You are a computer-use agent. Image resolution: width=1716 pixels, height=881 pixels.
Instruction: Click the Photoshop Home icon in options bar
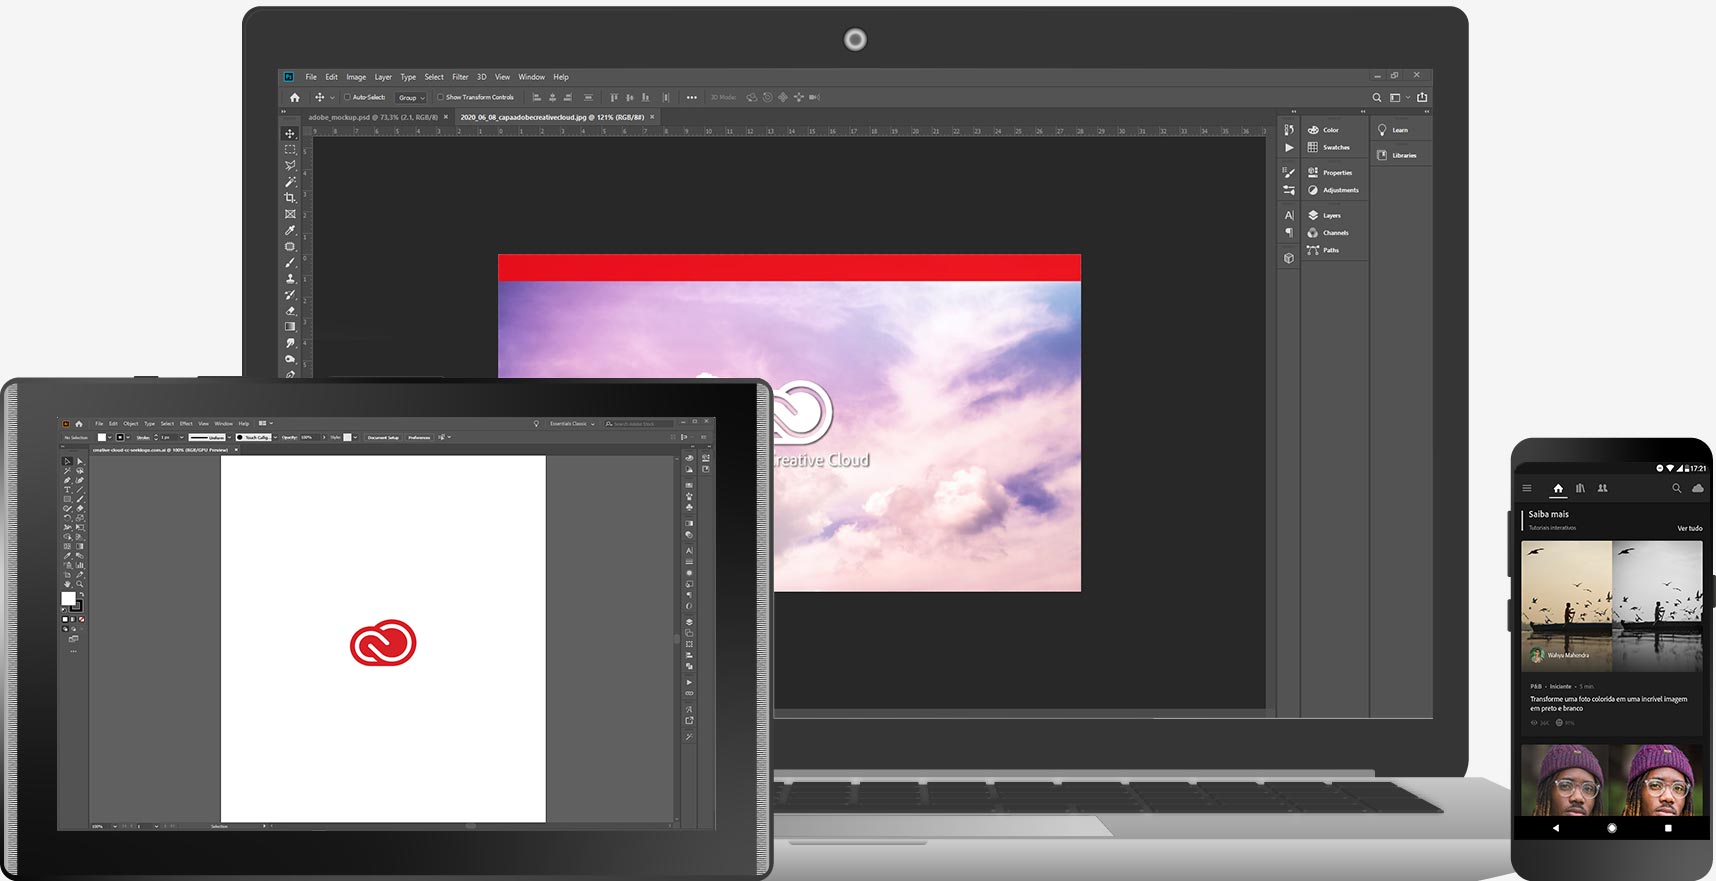(294, 97)
